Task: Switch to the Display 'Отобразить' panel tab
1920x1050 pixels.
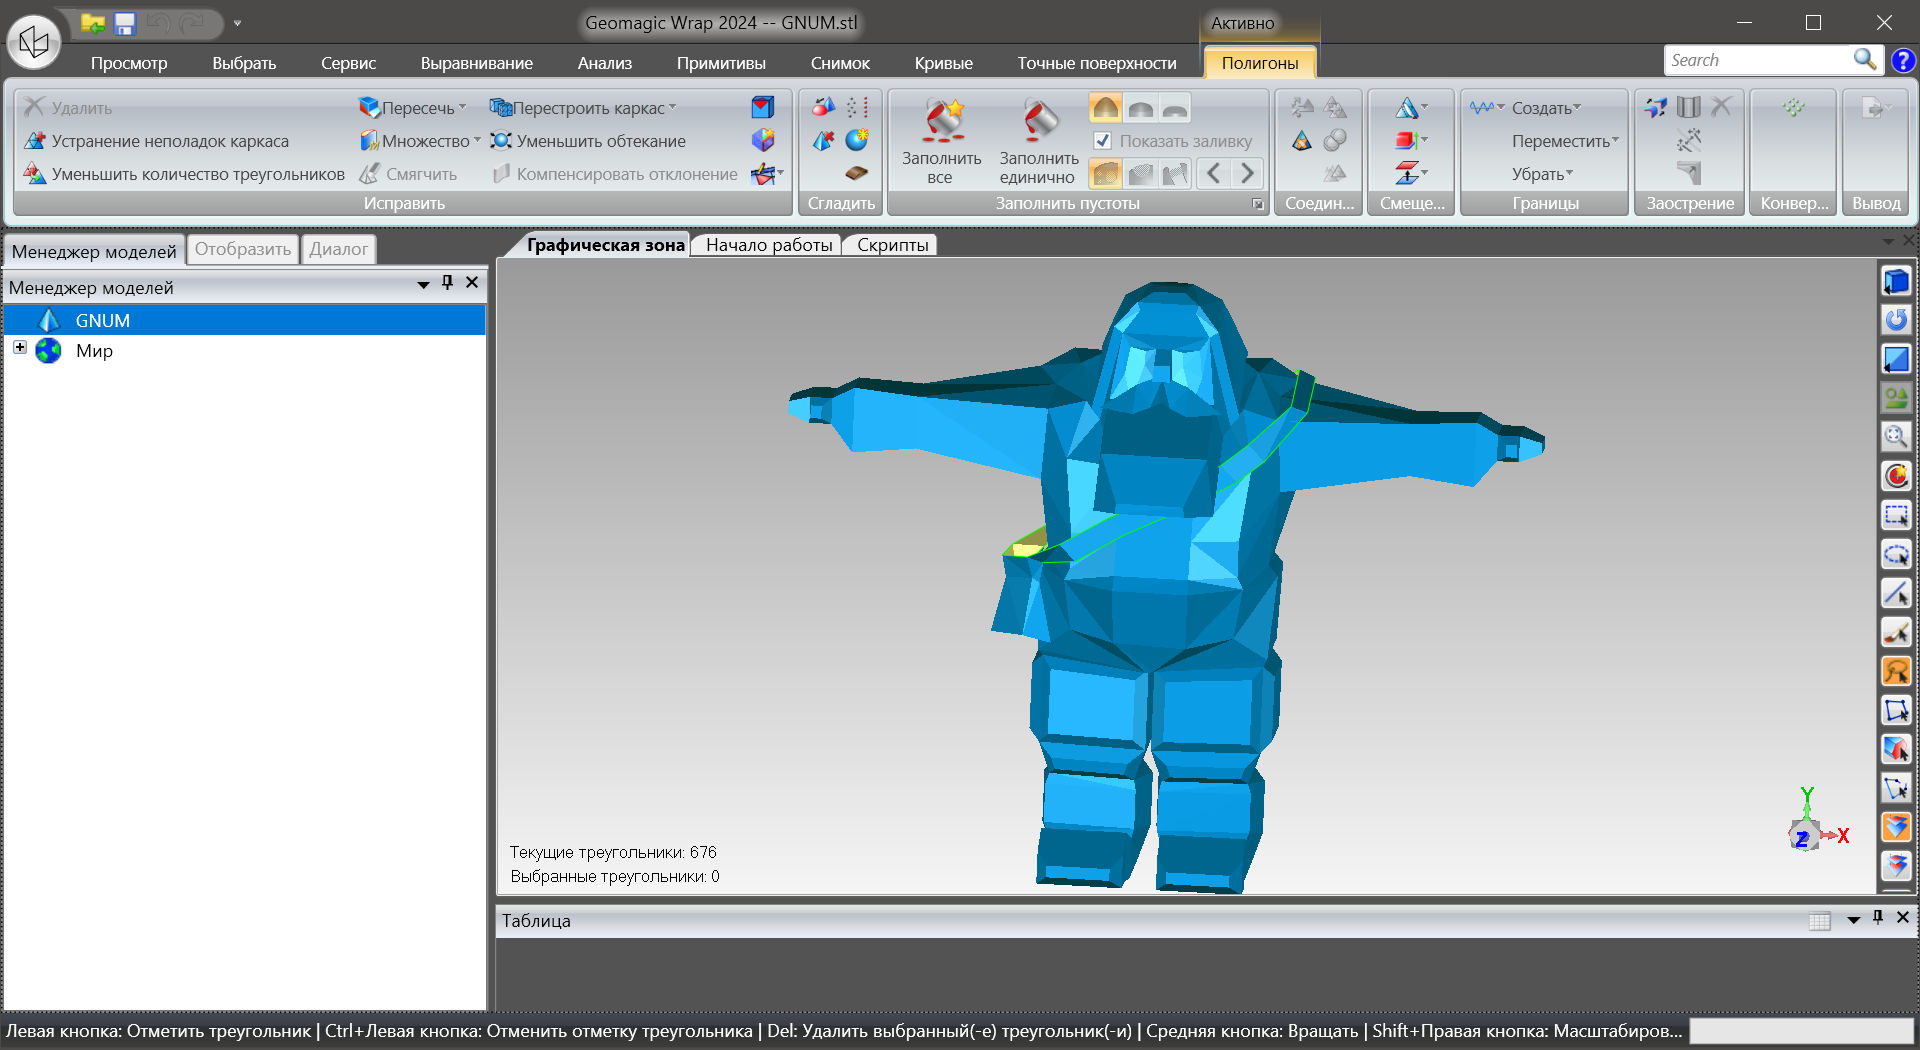Action: (243, 249)
